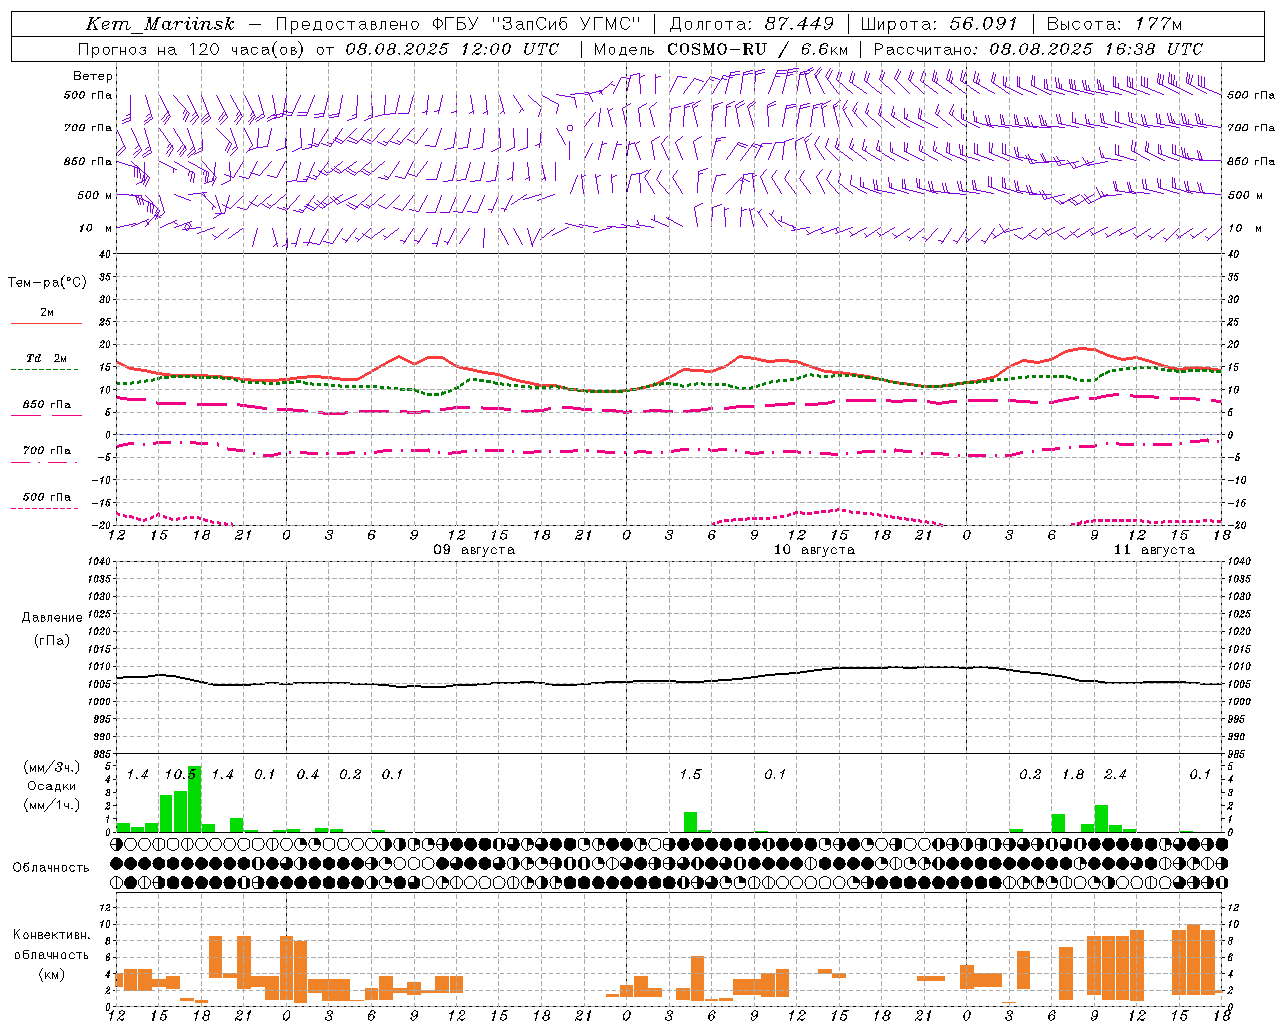
Task: Select the computed time 08.08.2025 16:38 UTC
Action: tap(1096, 49)
